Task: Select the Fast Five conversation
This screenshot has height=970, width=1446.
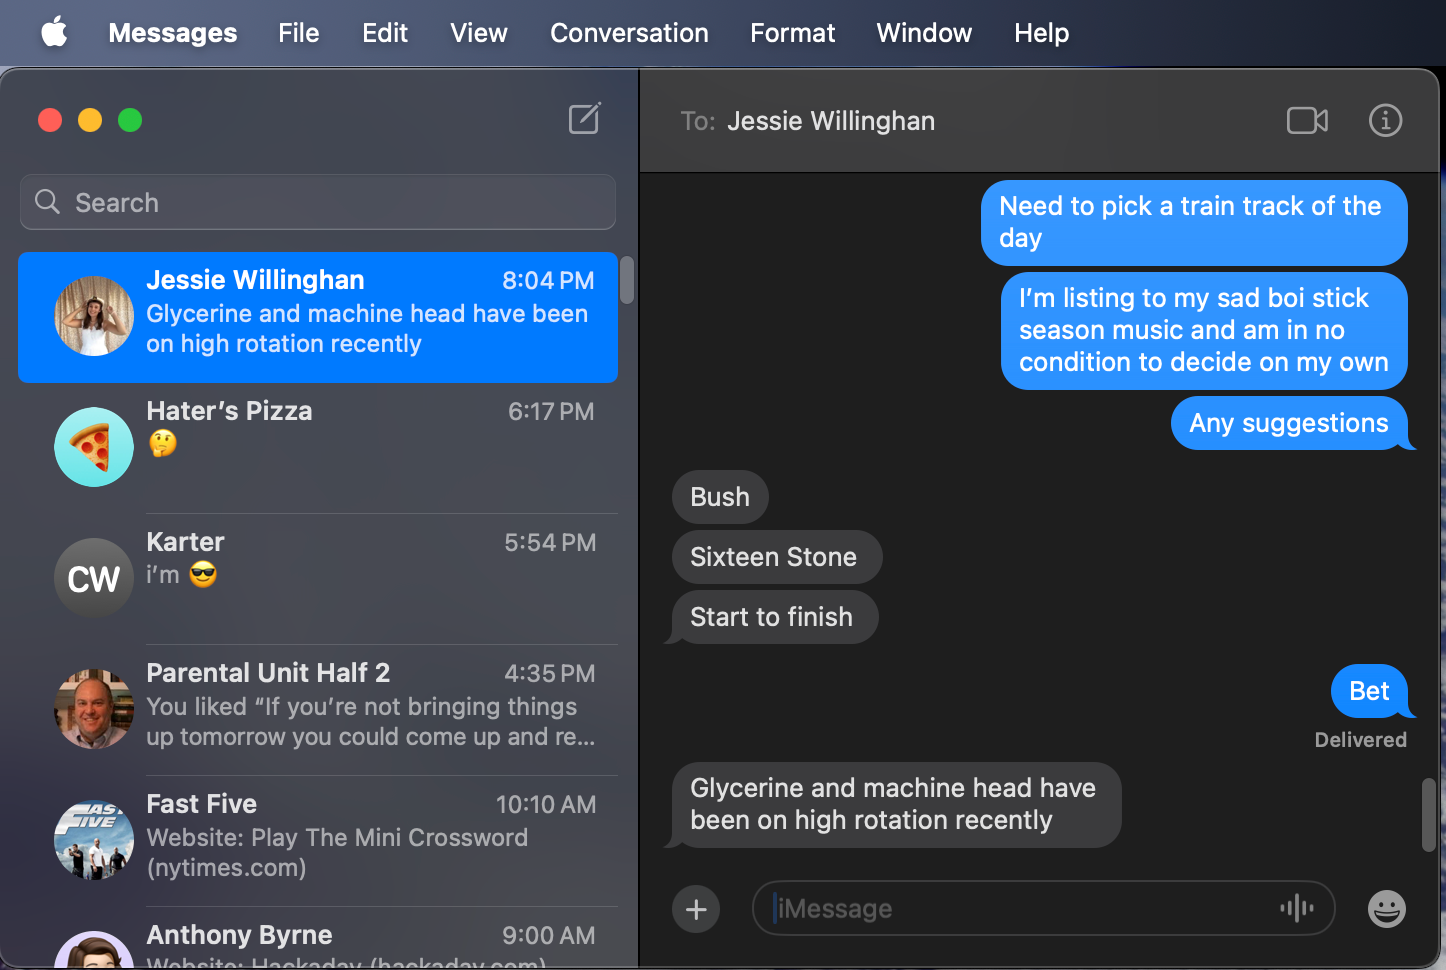Action: coord(318,841)
